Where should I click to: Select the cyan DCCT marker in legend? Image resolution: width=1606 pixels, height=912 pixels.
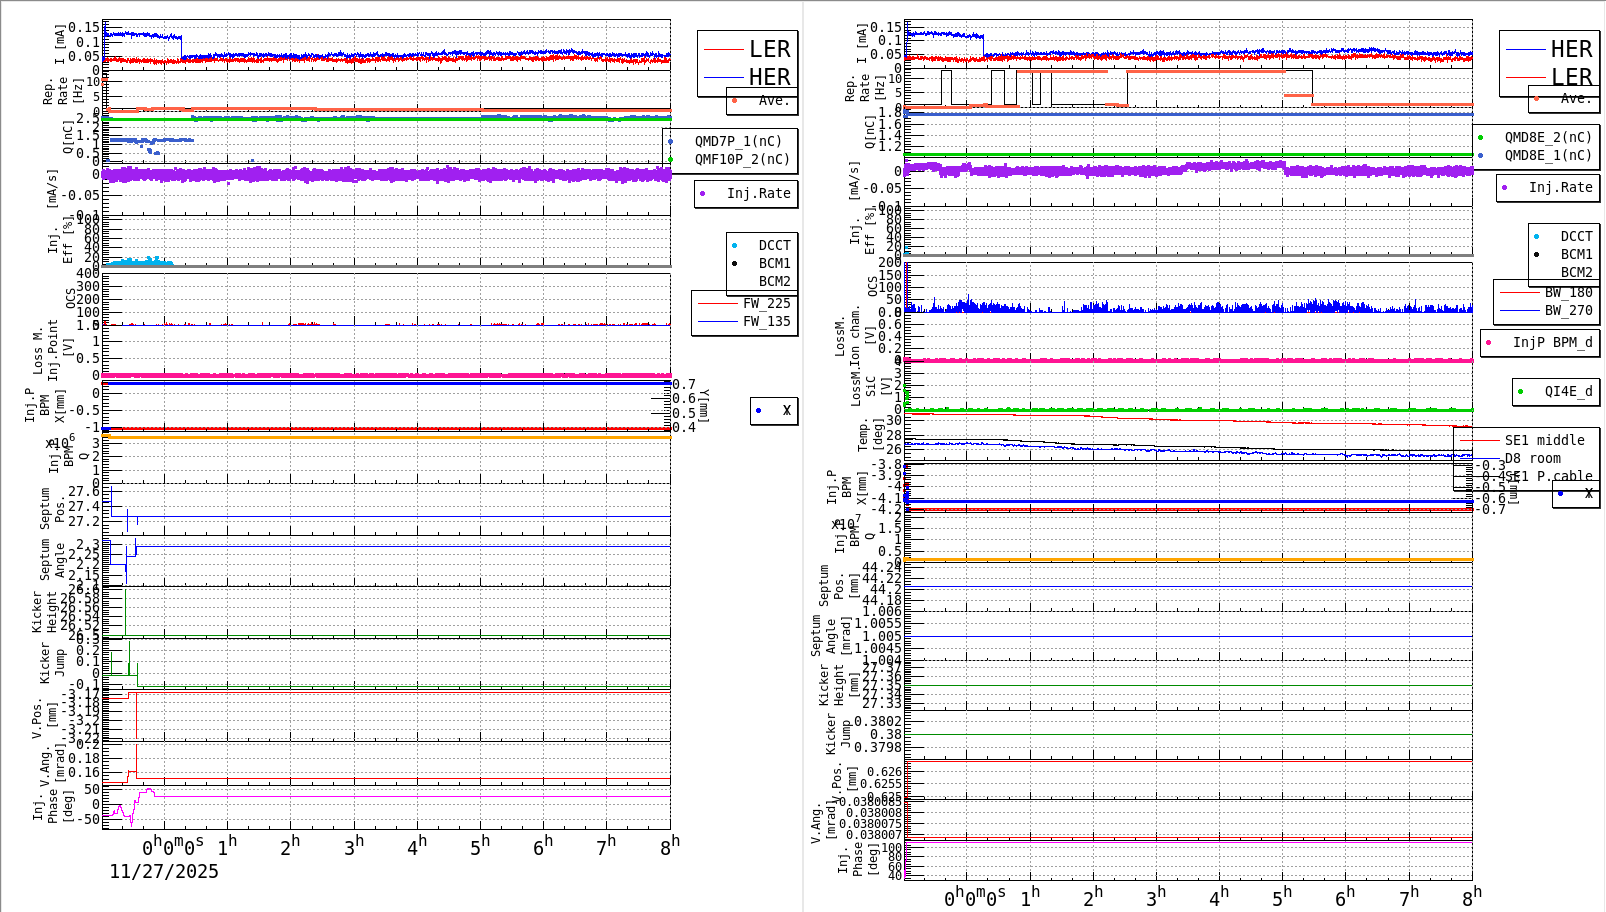(733, 245)
